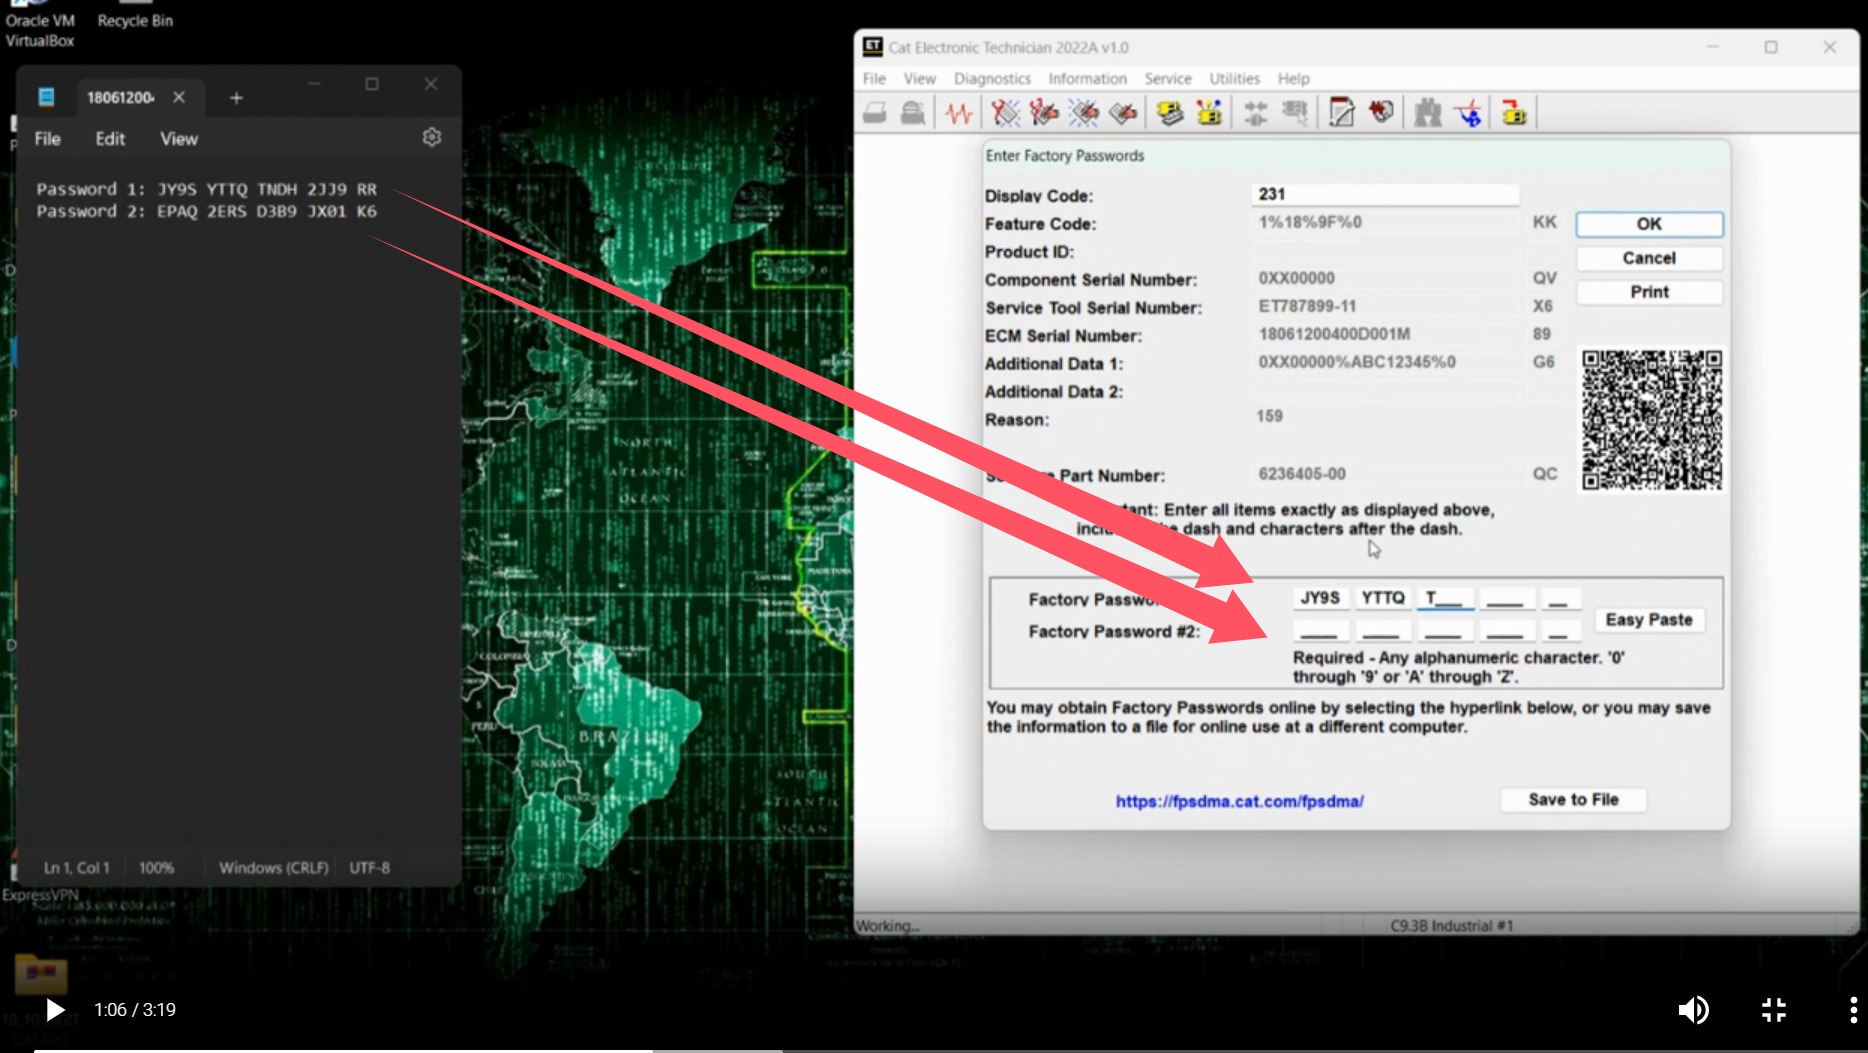
Task: Click the Easy Paste button
Action: (1649, 620)
